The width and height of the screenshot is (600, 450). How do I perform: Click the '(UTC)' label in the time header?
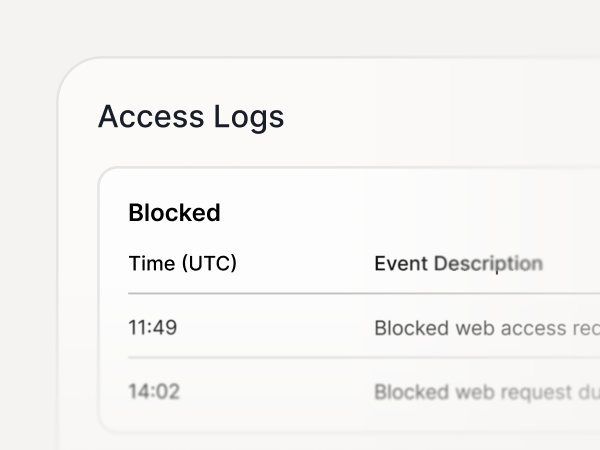(209, 264)
